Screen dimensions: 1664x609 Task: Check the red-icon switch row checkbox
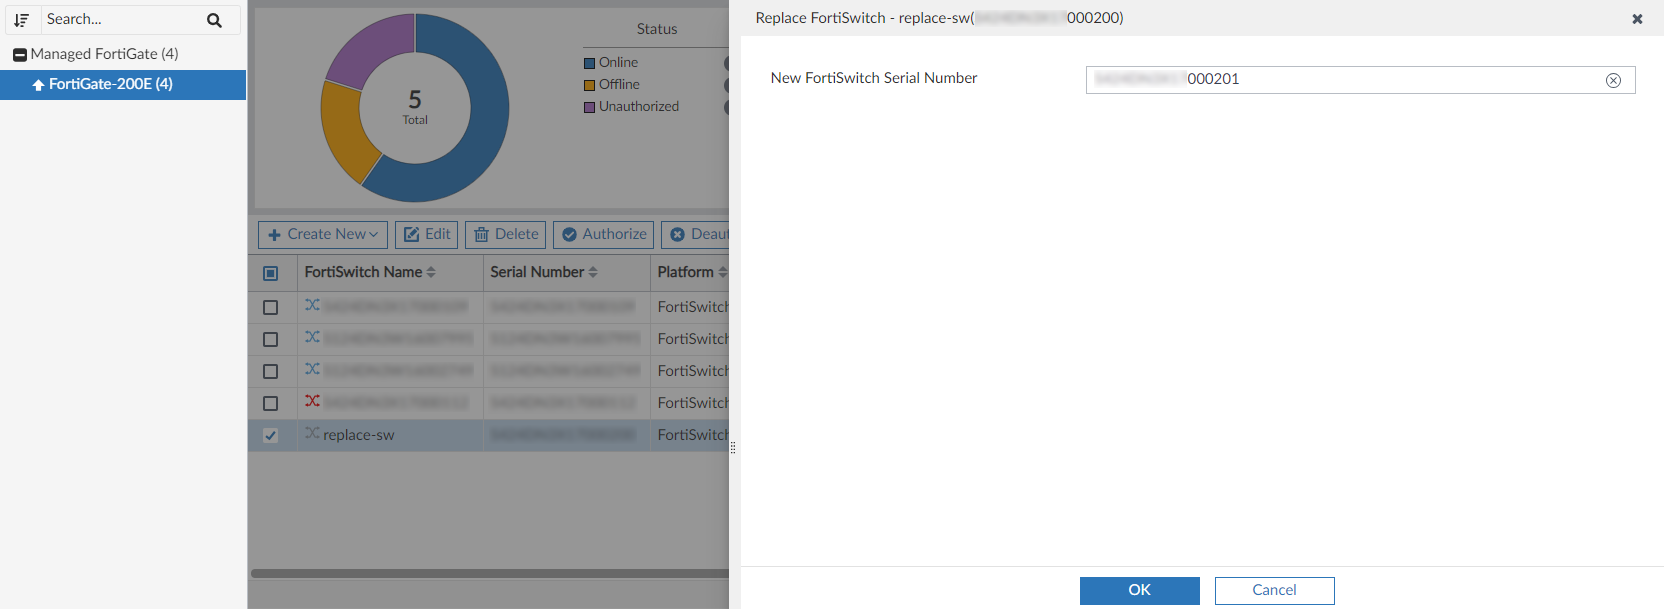coord(270,403)
